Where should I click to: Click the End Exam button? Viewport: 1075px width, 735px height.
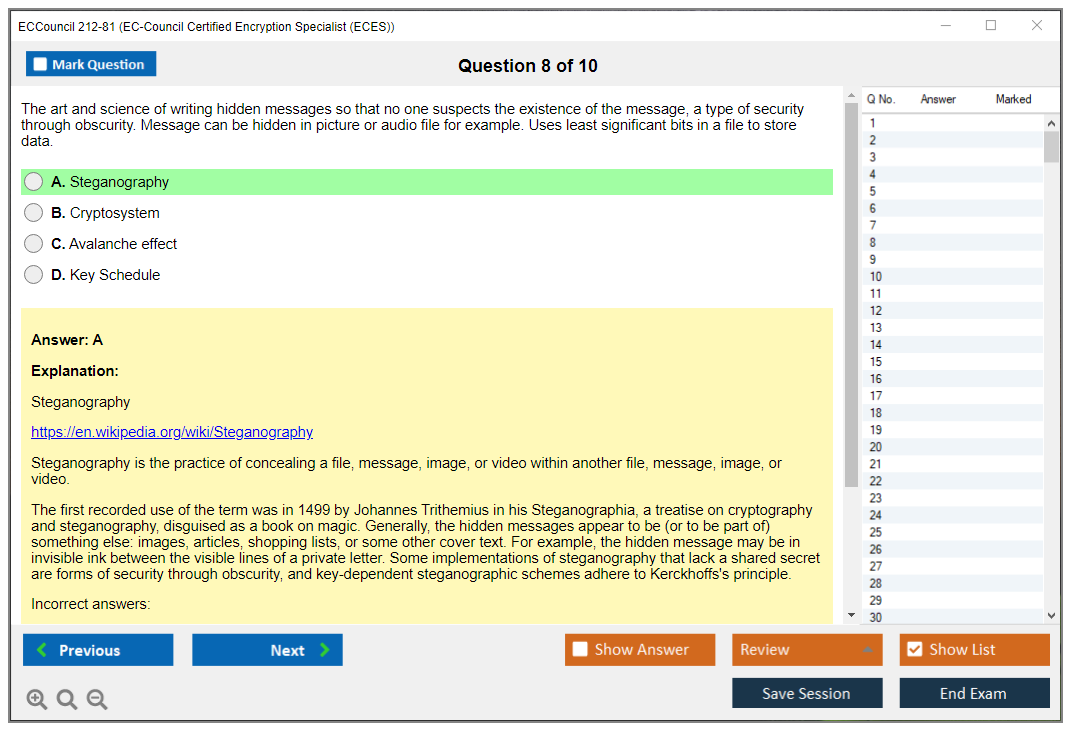pos(973,693)
